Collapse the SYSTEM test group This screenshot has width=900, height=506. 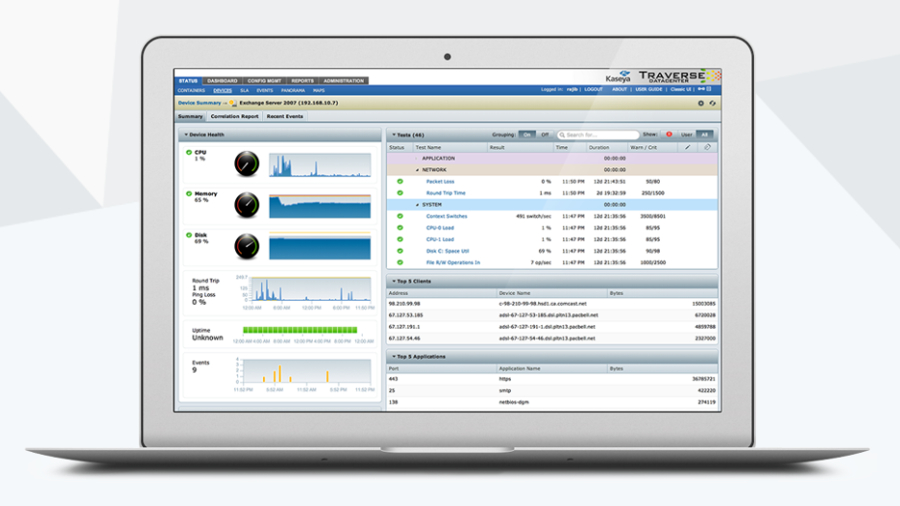417,205
